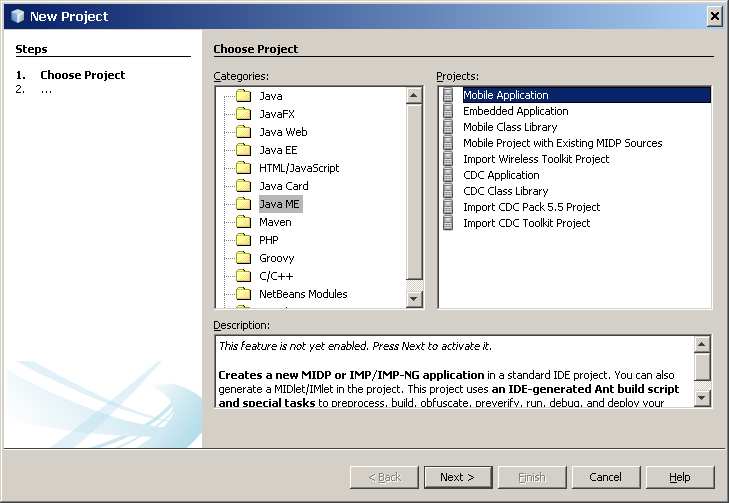The width and height of the screenshot is (729, 503).
Task: Click the Maven folder icon
Action: click(243, 222)
